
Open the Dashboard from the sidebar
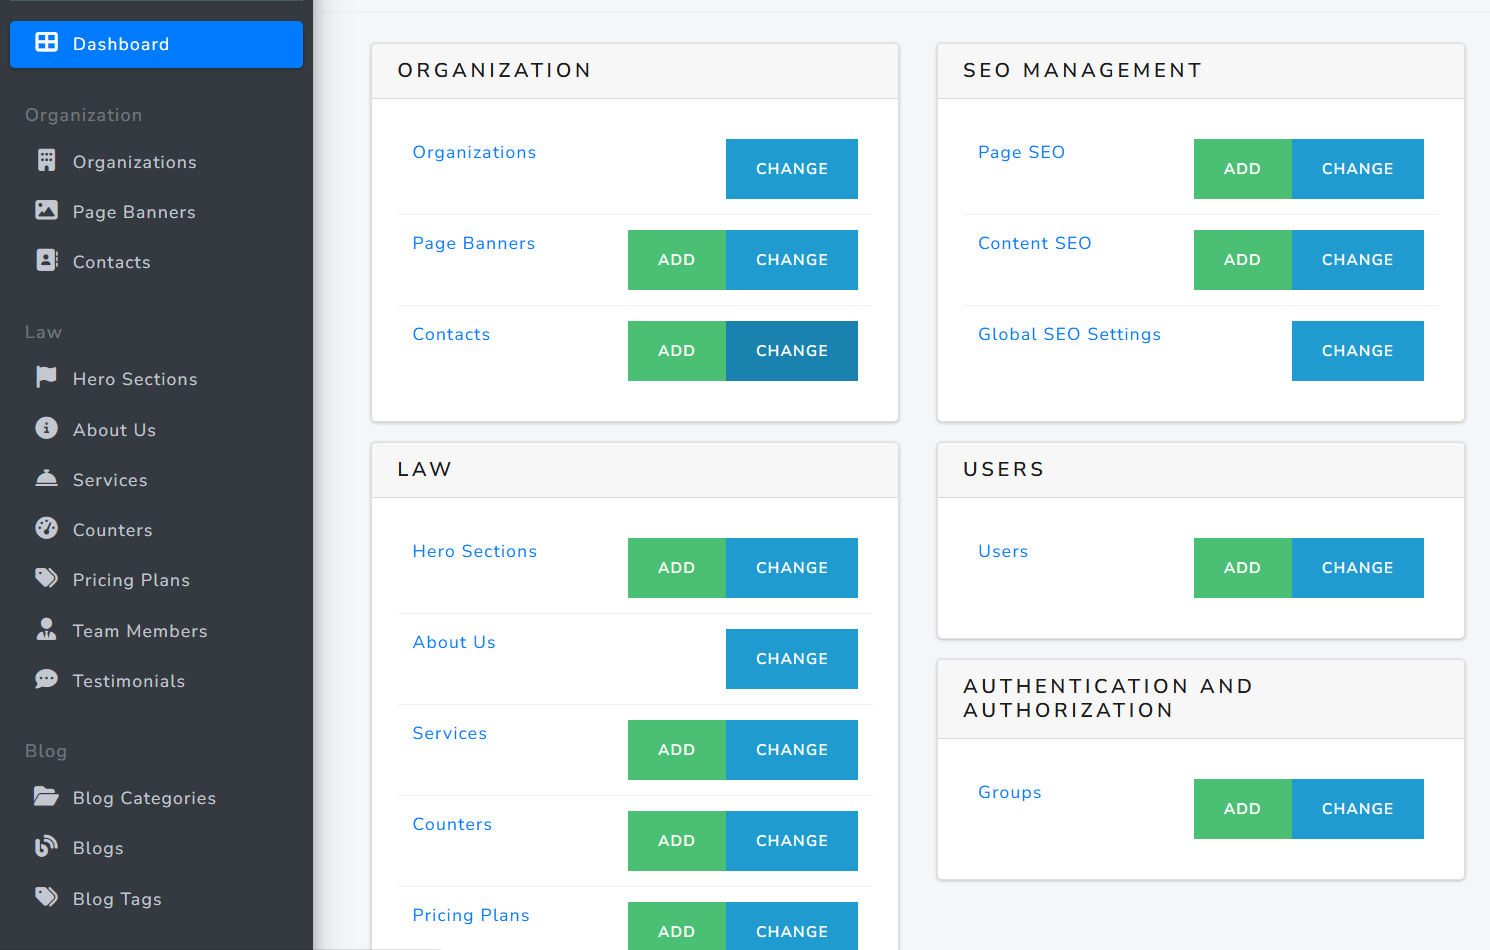(x=120, y=43)
